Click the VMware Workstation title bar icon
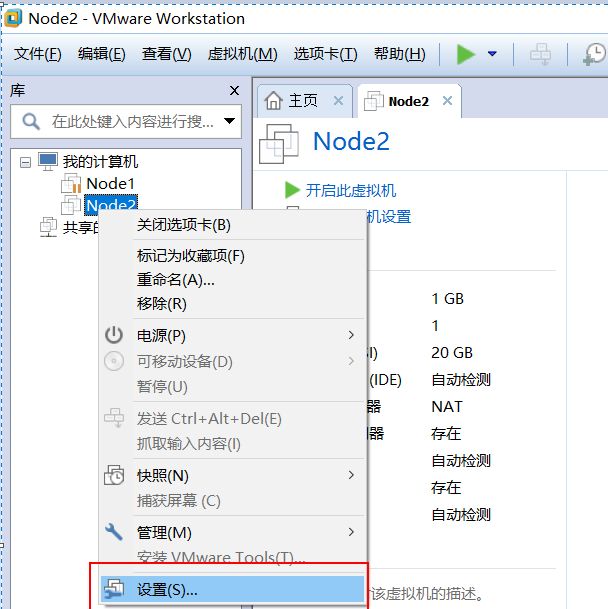Viewport: 608px width, 609px height. (x=13, y=18)
